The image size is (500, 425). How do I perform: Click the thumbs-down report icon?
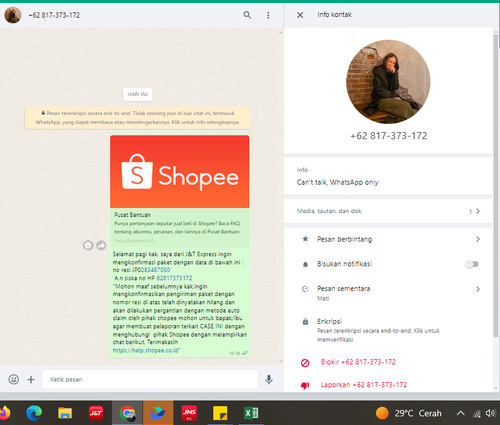(305, 386)
